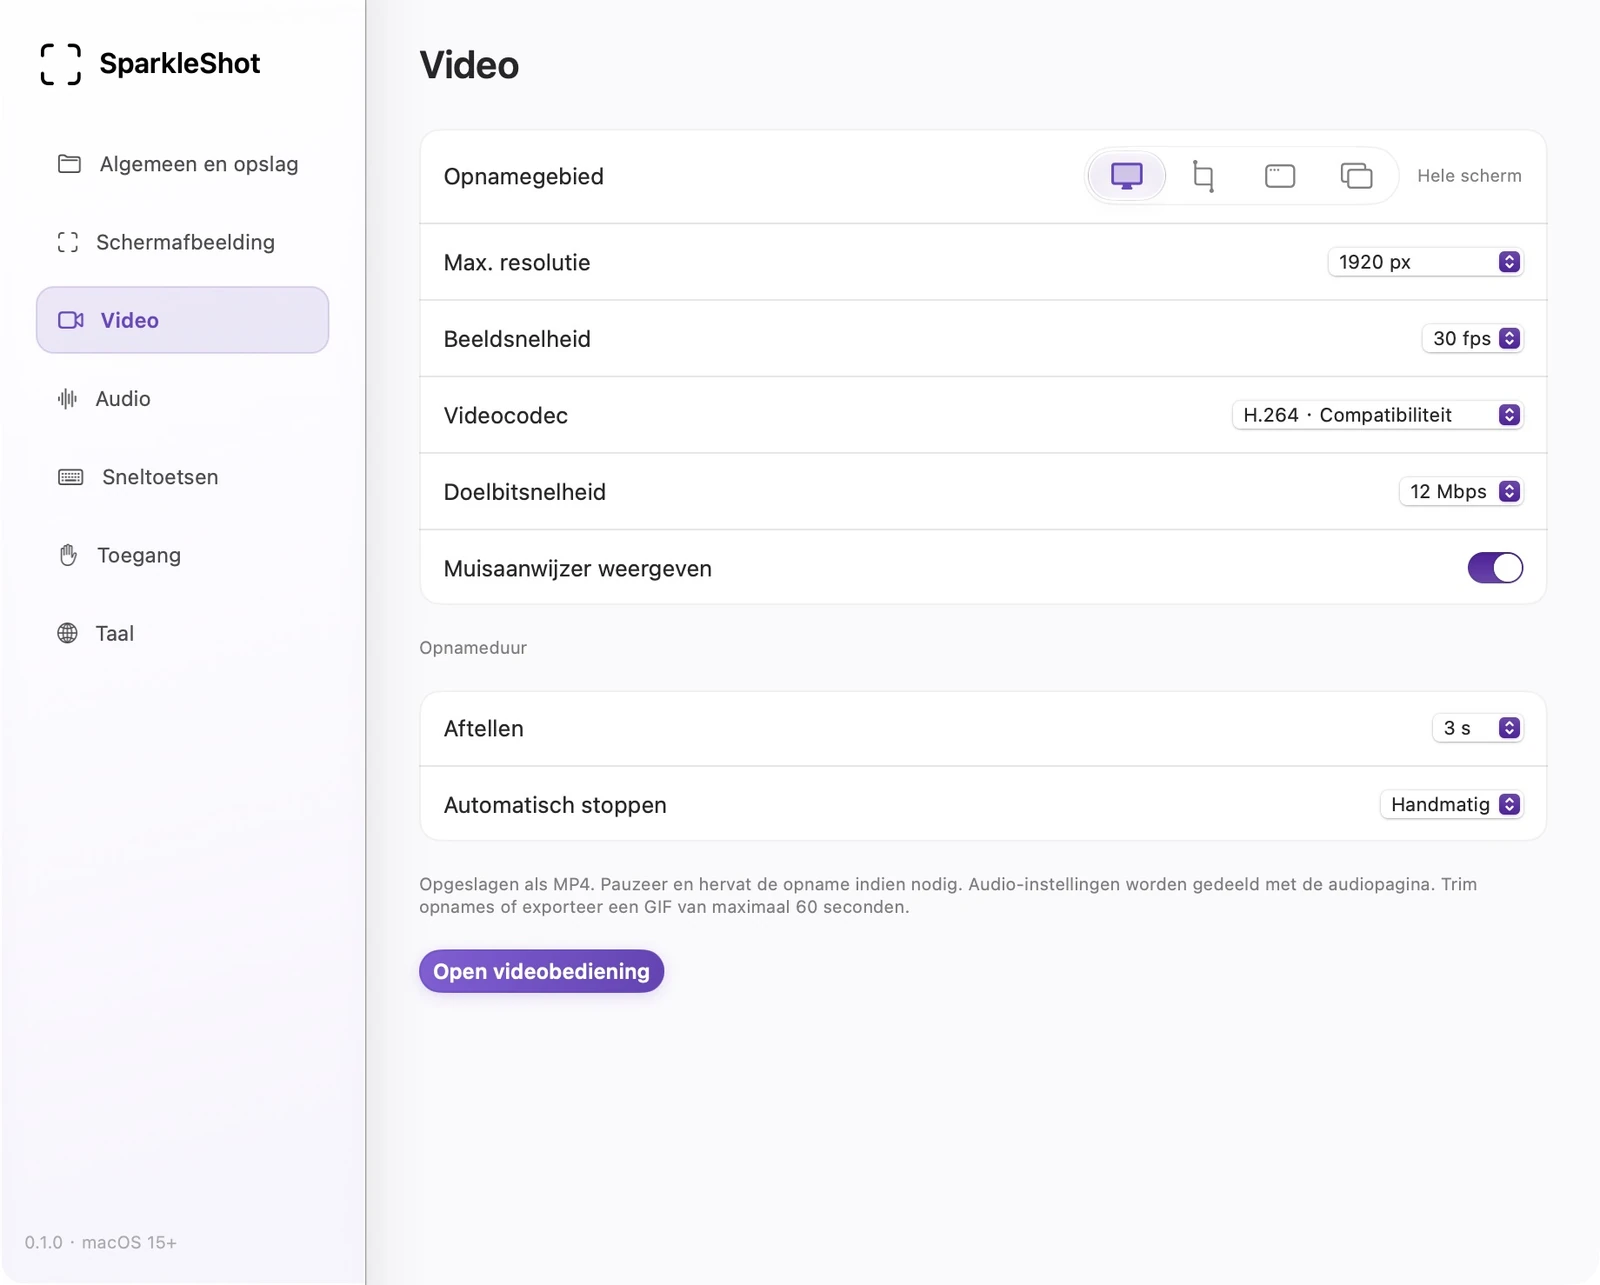Open the Taal settings page
Viewport: 1600px width, 1285px height.
[182, 633]
